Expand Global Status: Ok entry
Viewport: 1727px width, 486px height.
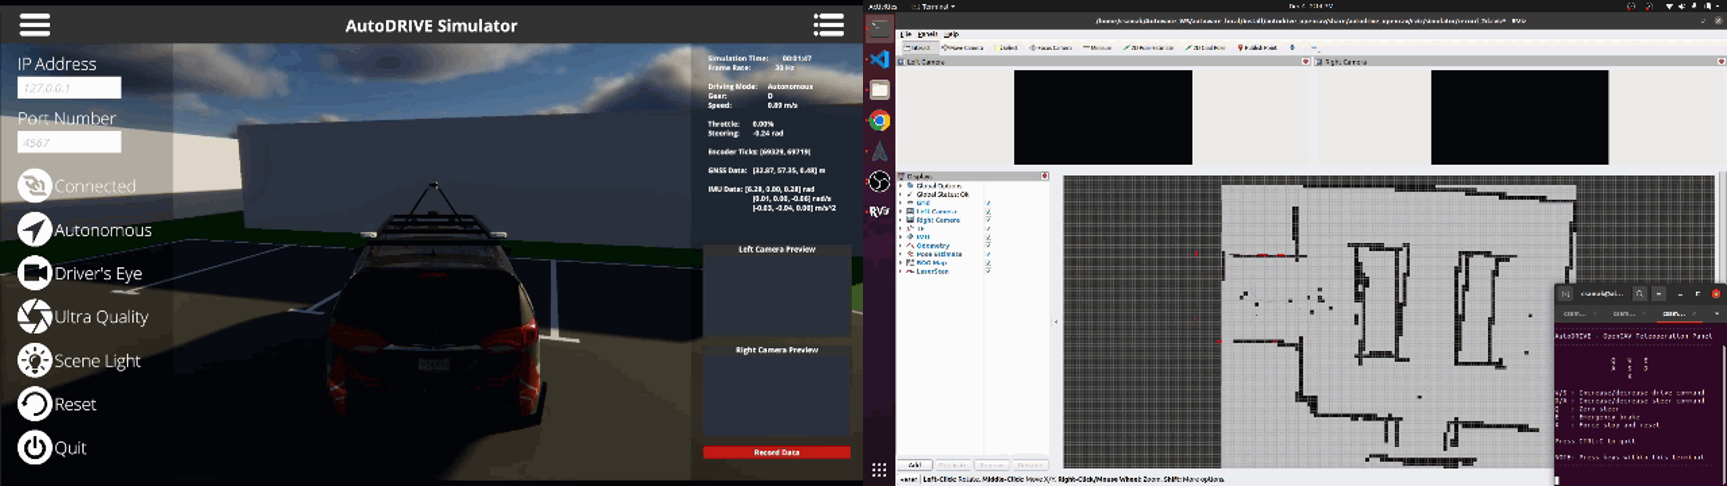coord(900,194)
